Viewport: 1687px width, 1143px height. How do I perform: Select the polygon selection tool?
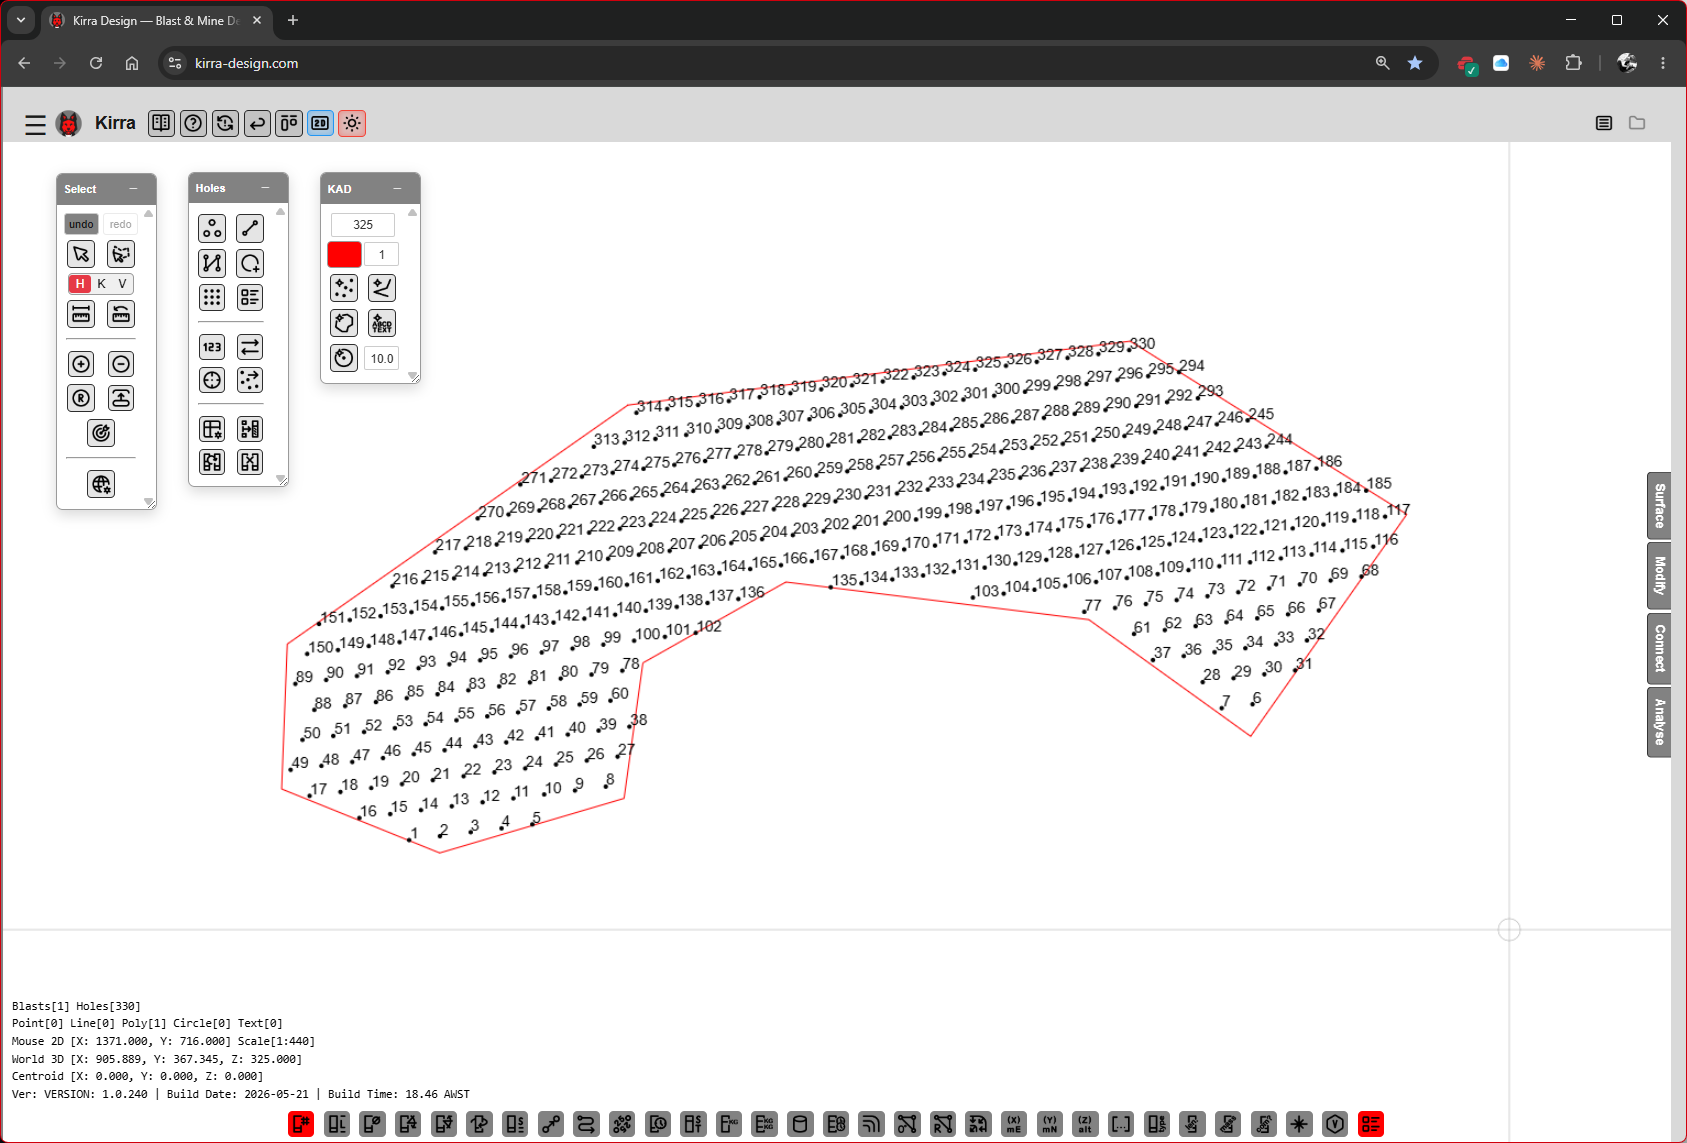(x=121, y=254)
